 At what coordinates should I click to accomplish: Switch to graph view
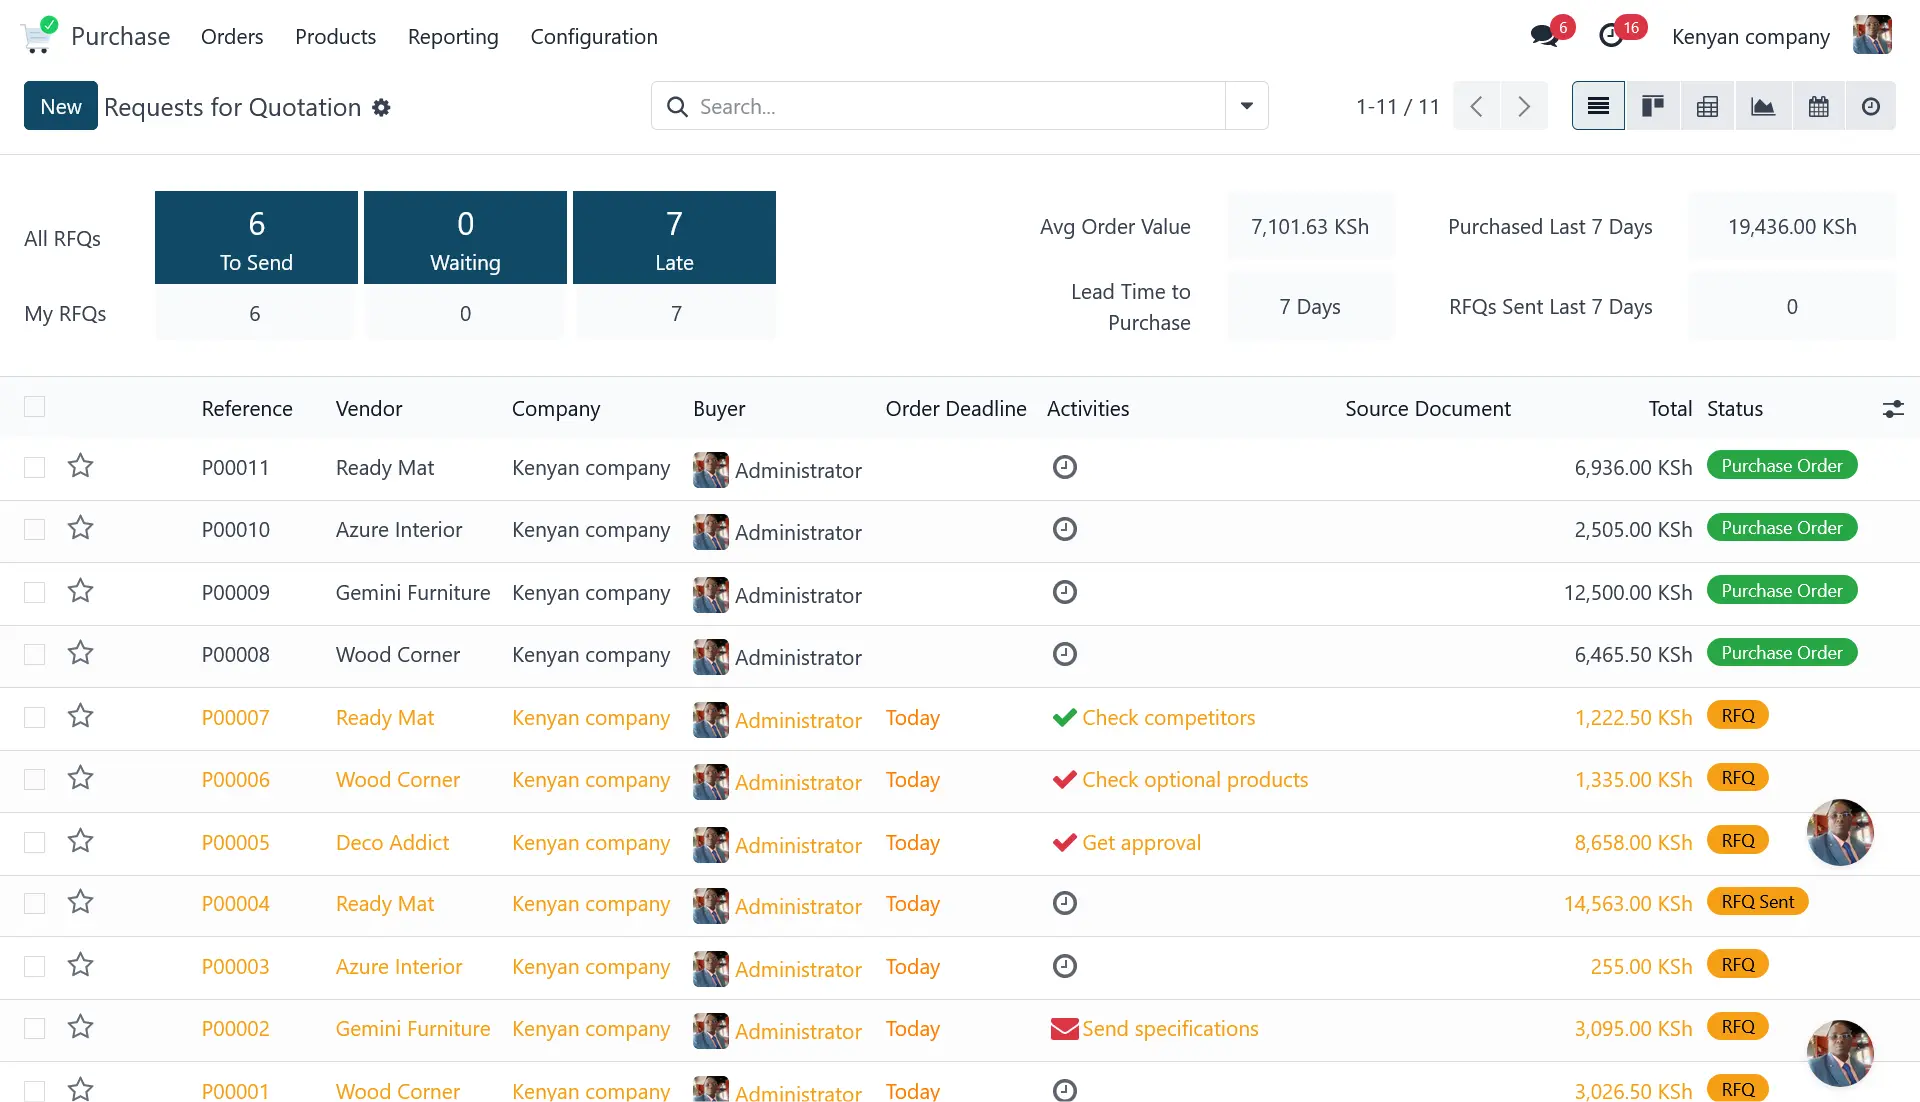(1762, 106)
